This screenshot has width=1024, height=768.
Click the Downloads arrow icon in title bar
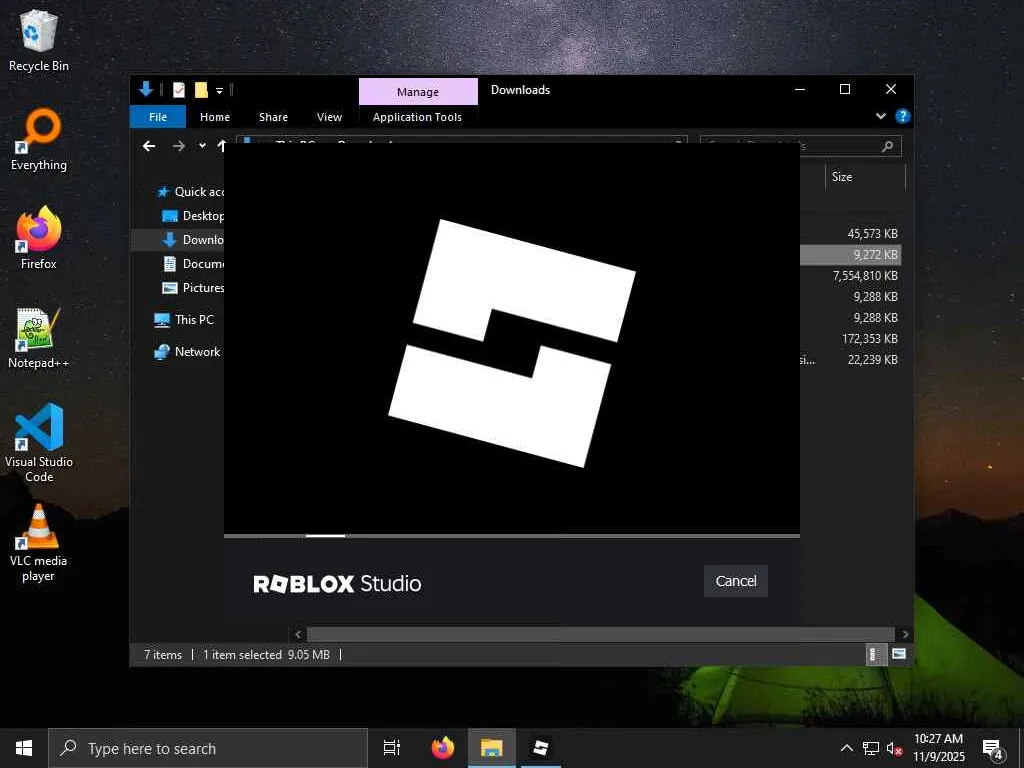pyautogui.click(x=146, y=89)
